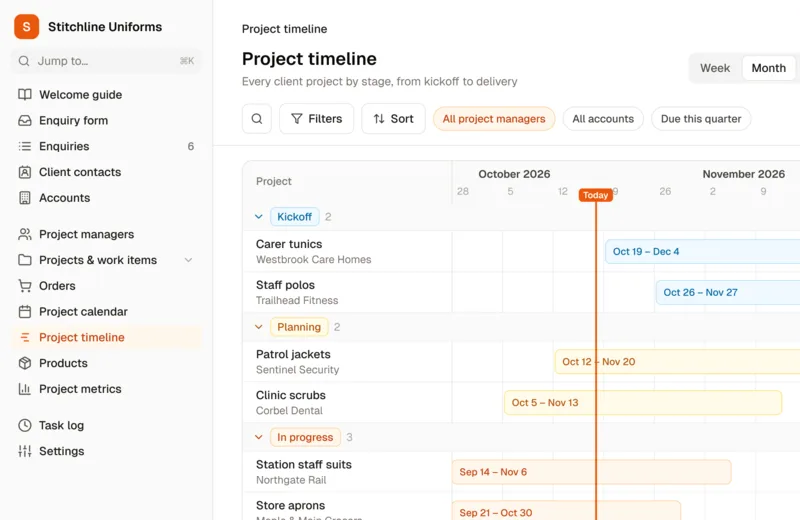Image resolution: width=800 pixels, height=520 pixels.
Task: Click the Orders shopping cart icon
Action: point(24,286)
